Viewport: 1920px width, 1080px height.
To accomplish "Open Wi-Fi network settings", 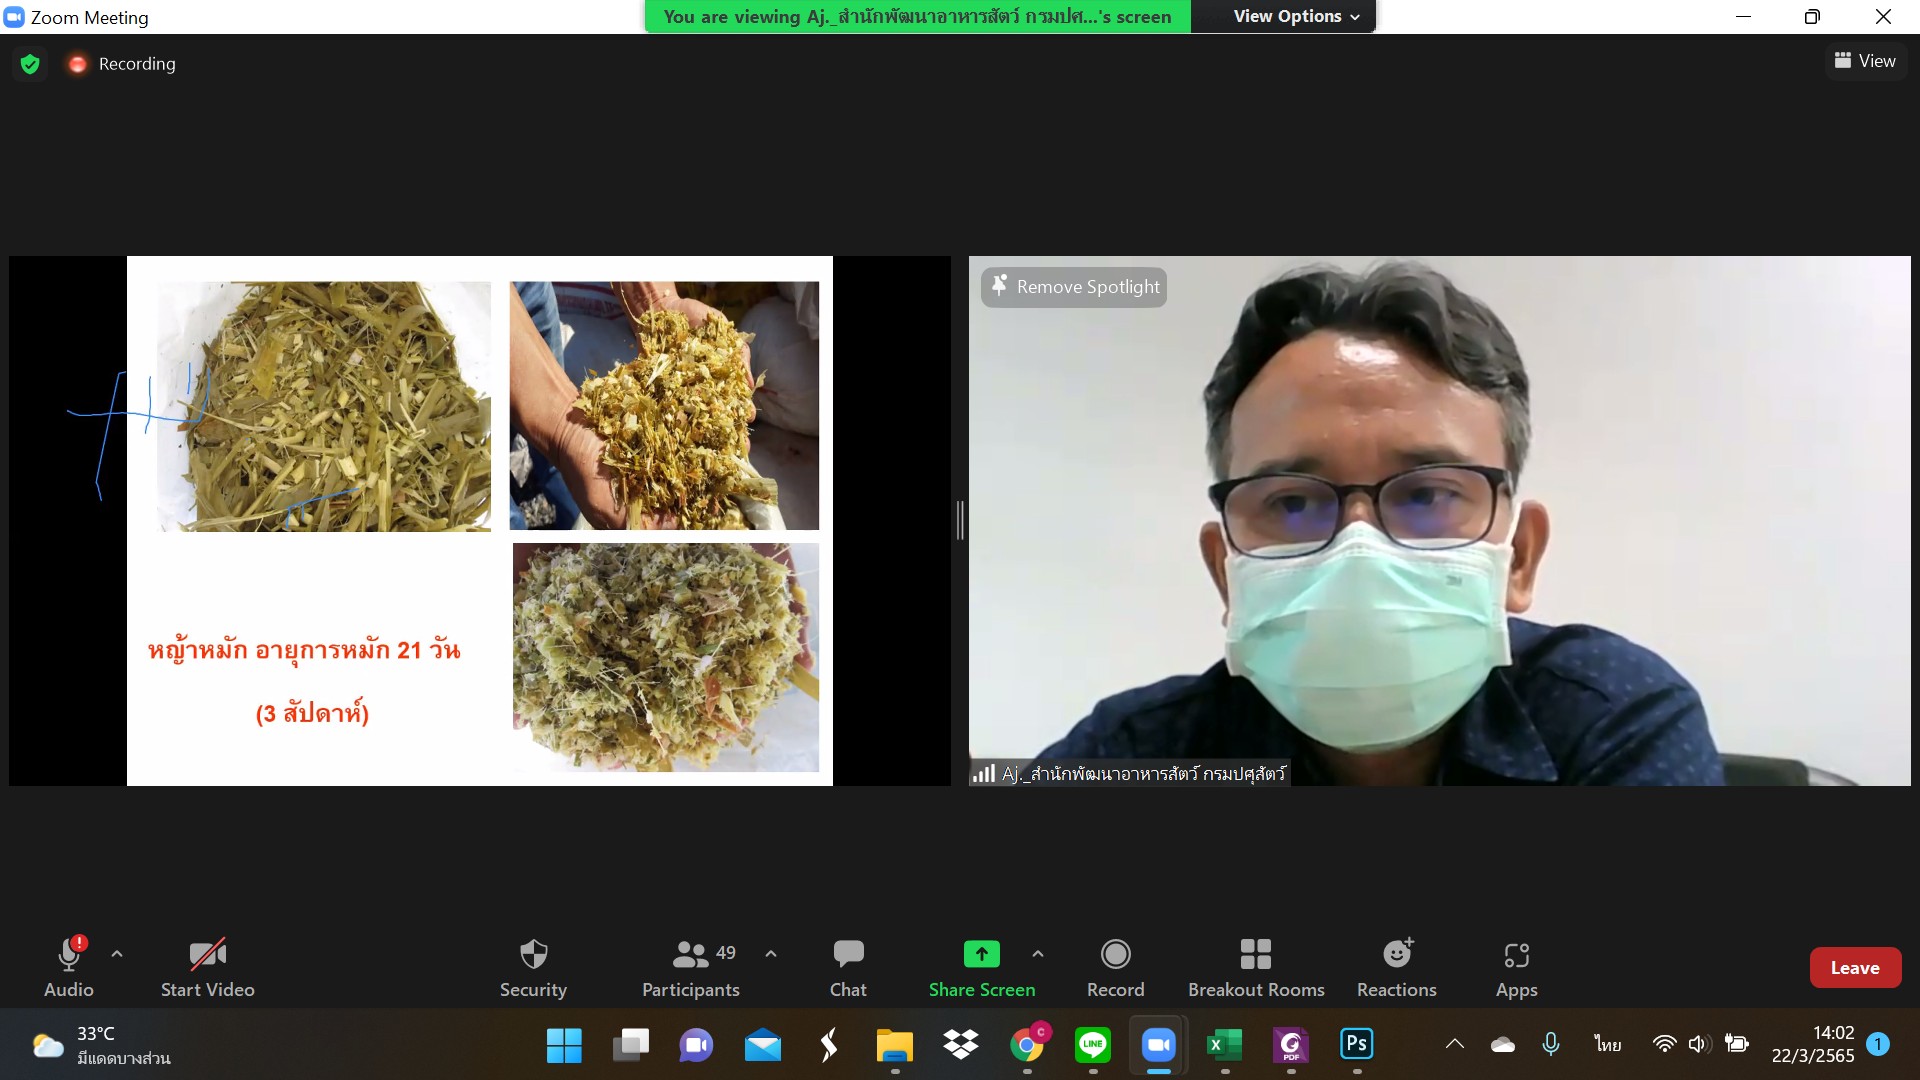I will click(x=1664, y=1044).
